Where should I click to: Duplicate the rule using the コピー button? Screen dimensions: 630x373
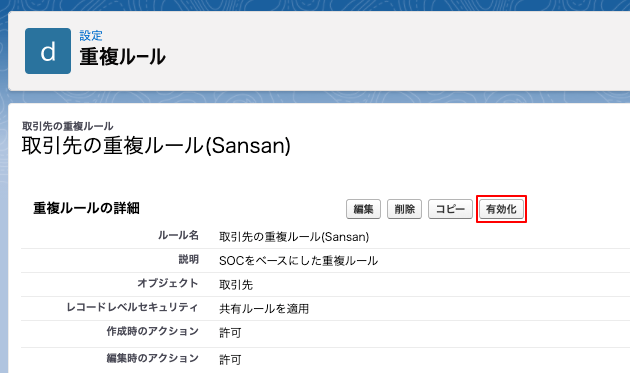point(450,209)
